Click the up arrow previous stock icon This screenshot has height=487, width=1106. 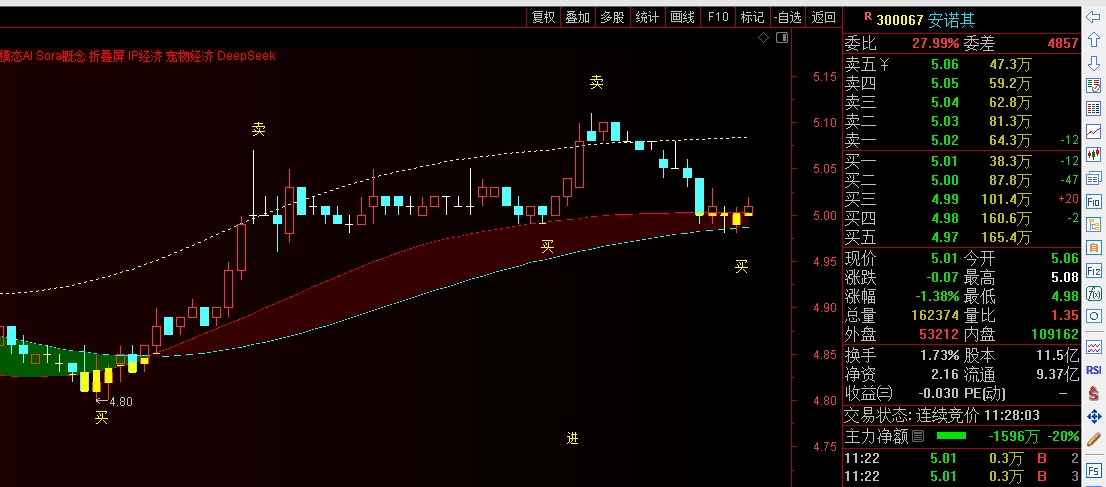click(1094, 40)
